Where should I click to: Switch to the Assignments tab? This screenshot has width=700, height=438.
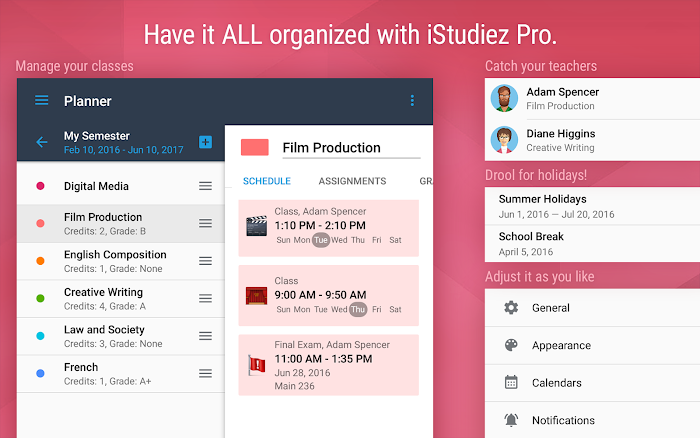point(352,181)
